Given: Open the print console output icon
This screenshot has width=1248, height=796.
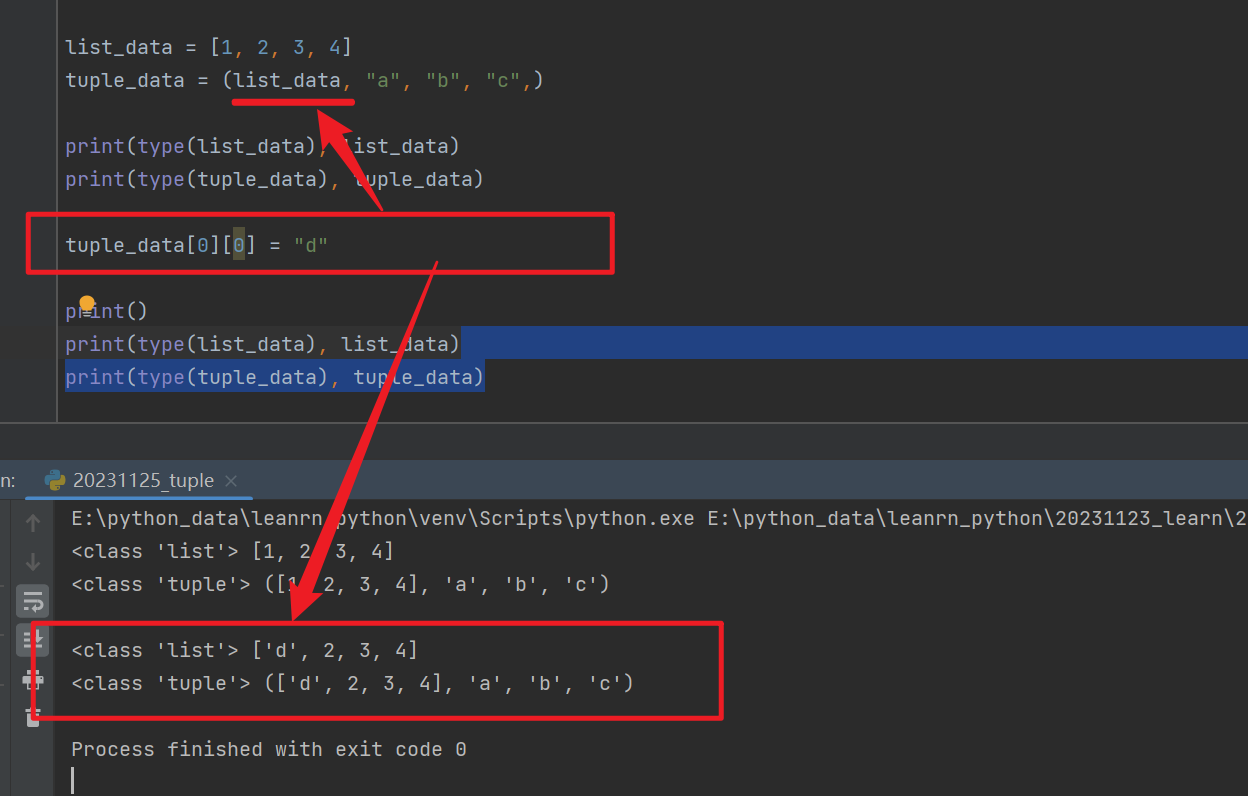Looking at the screenshot, I should point(32,680).
